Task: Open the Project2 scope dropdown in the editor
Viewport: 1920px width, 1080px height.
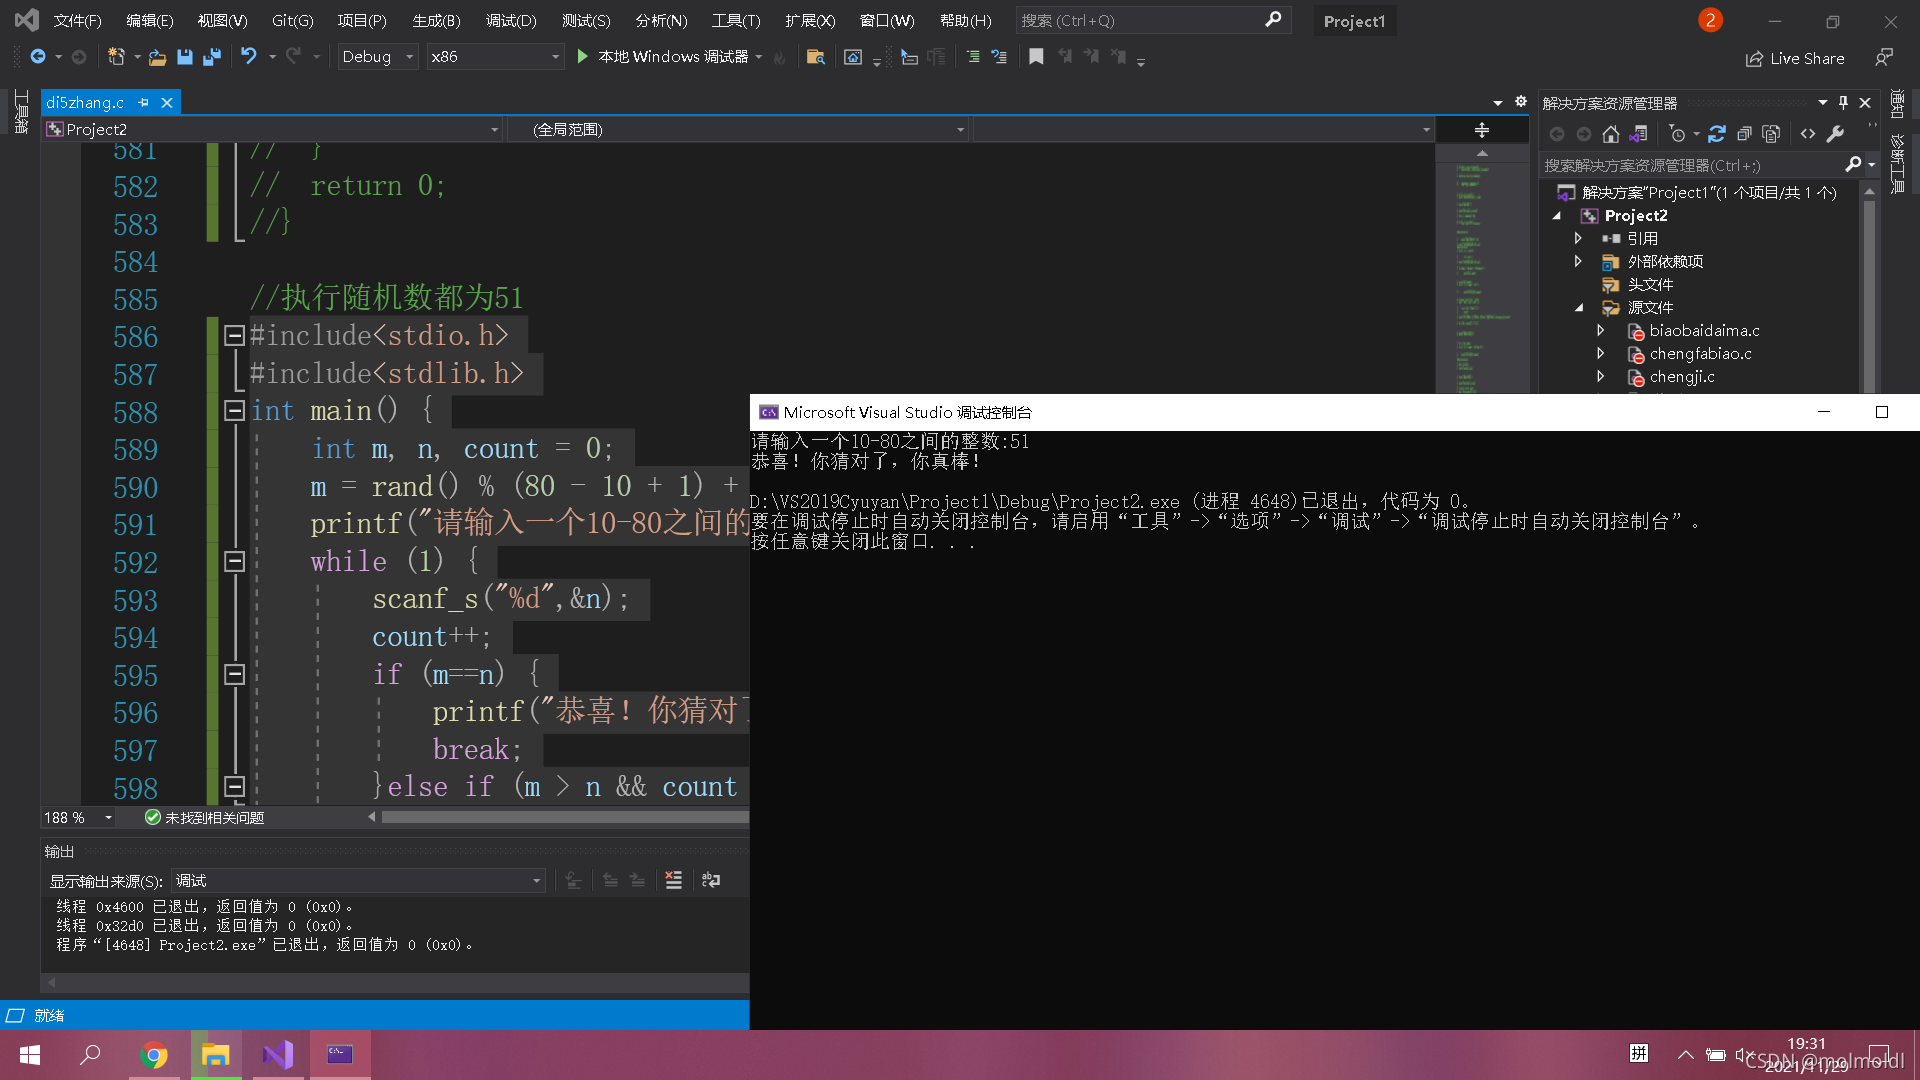Action: tap(272, 130)
